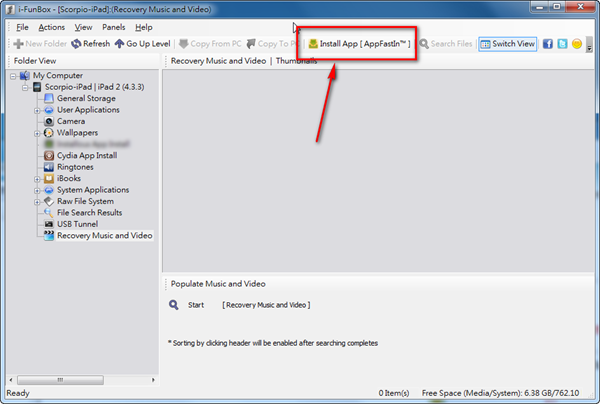Screen dimensions: 600x404
Task: Select the USB Tunnel icon
Action: (49, 224)
